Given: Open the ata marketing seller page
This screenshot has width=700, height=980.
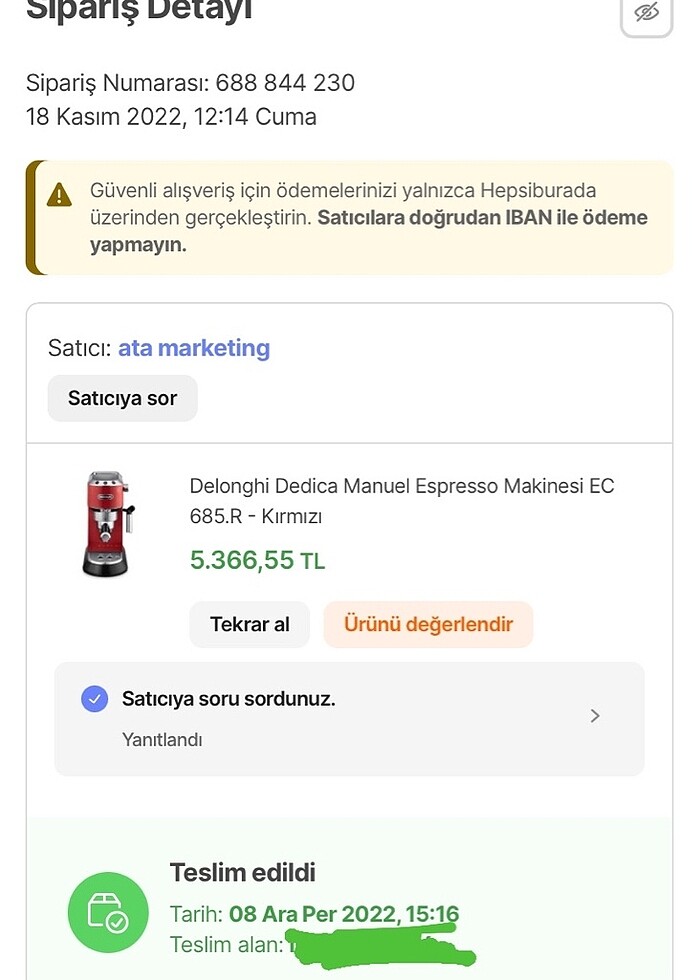Looking at the screenshot, I should pyautogui.click(x=194, y=348).
